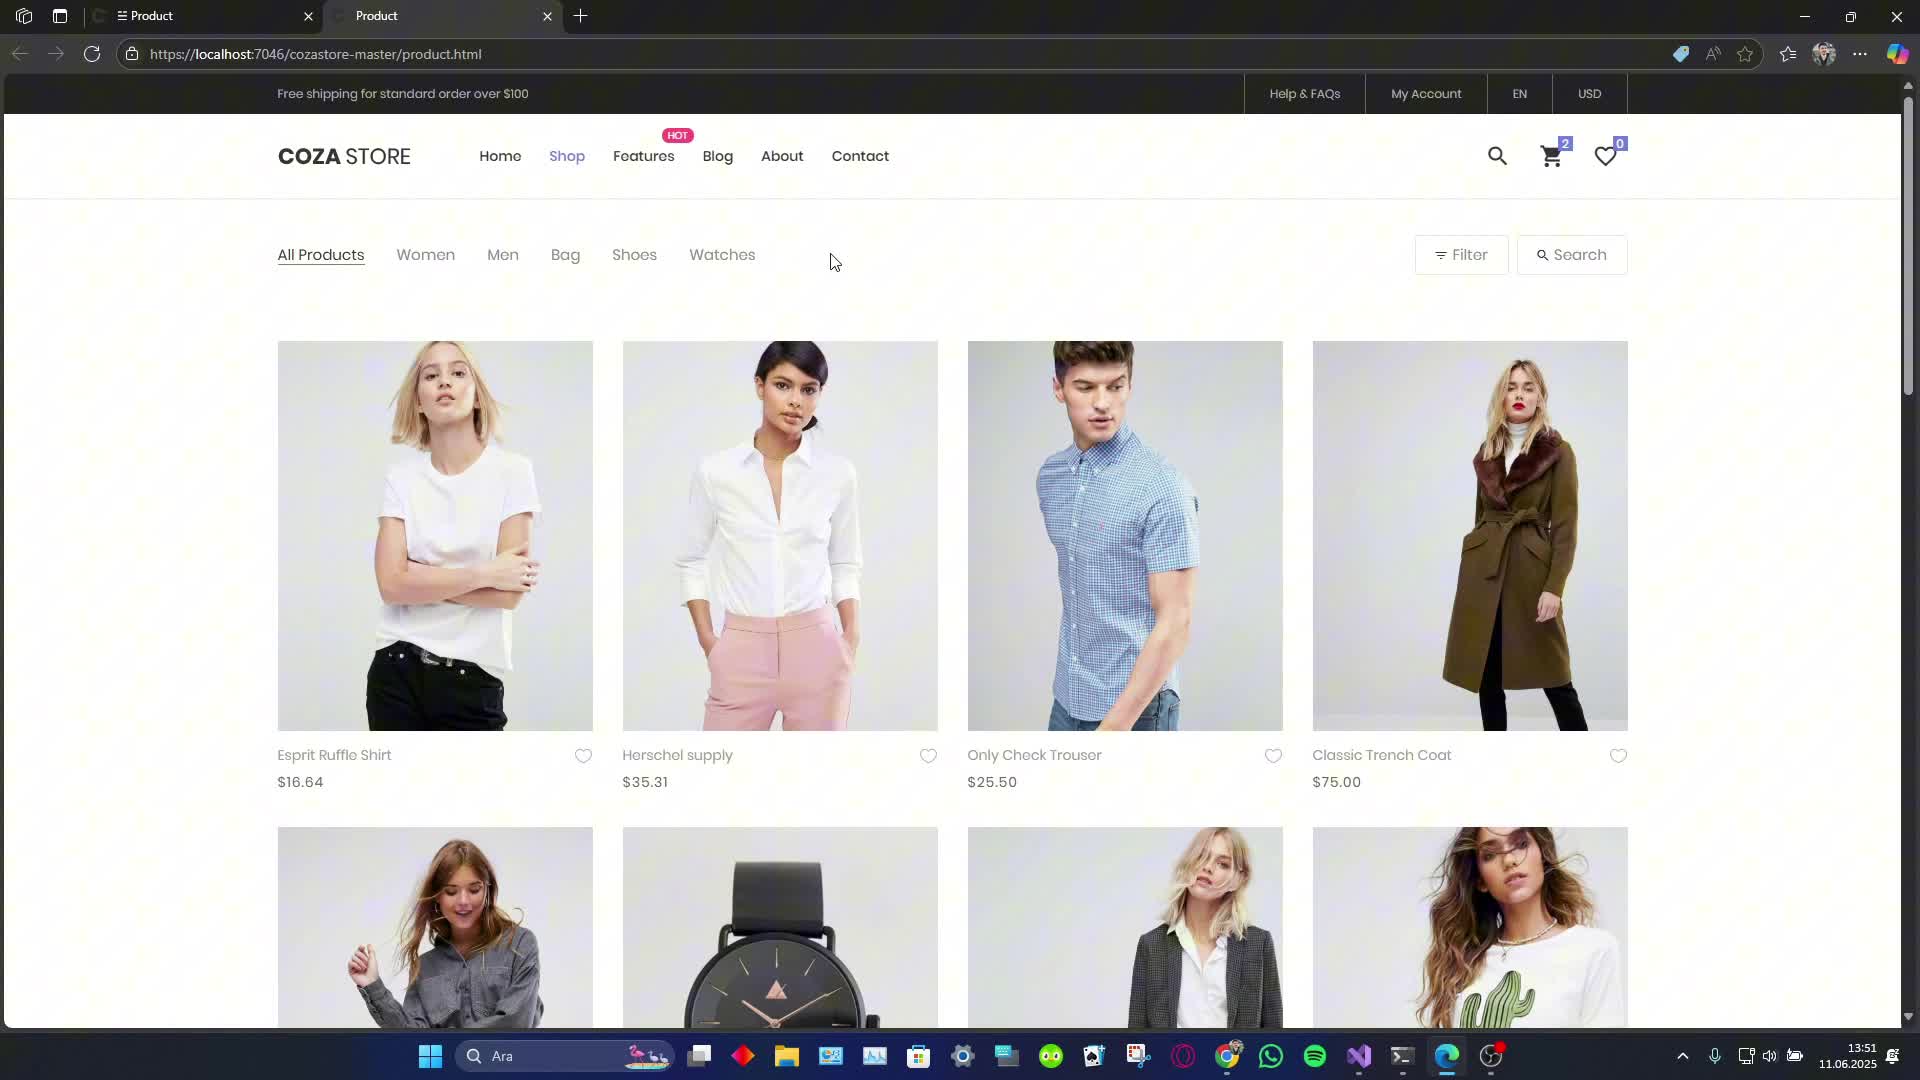Open the Blog menu item

point(718,156)
